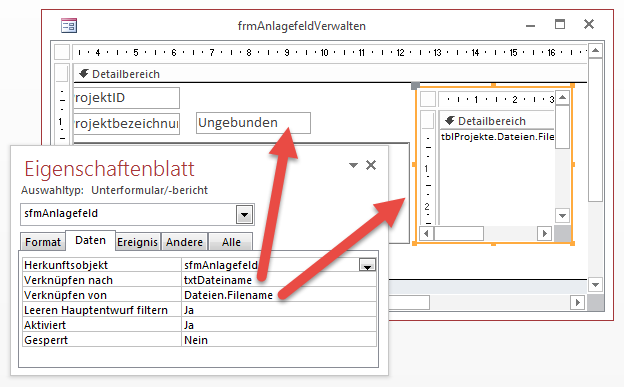Click the main form scroll up arrow
The image size is (624, 387).
595,51
